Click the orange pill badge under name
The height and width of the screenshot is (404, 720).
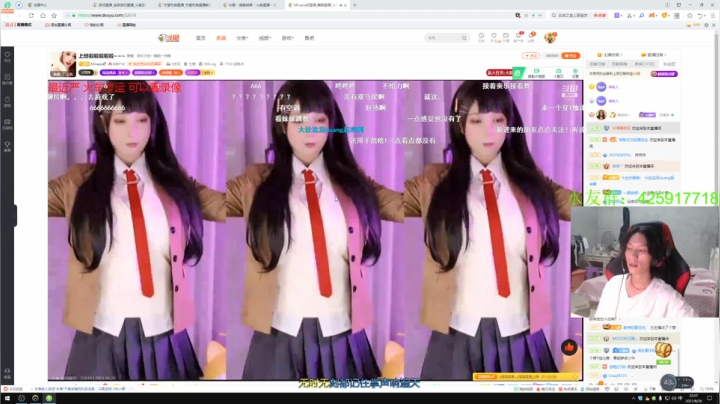pyautogui.click(x=171, y=73)
